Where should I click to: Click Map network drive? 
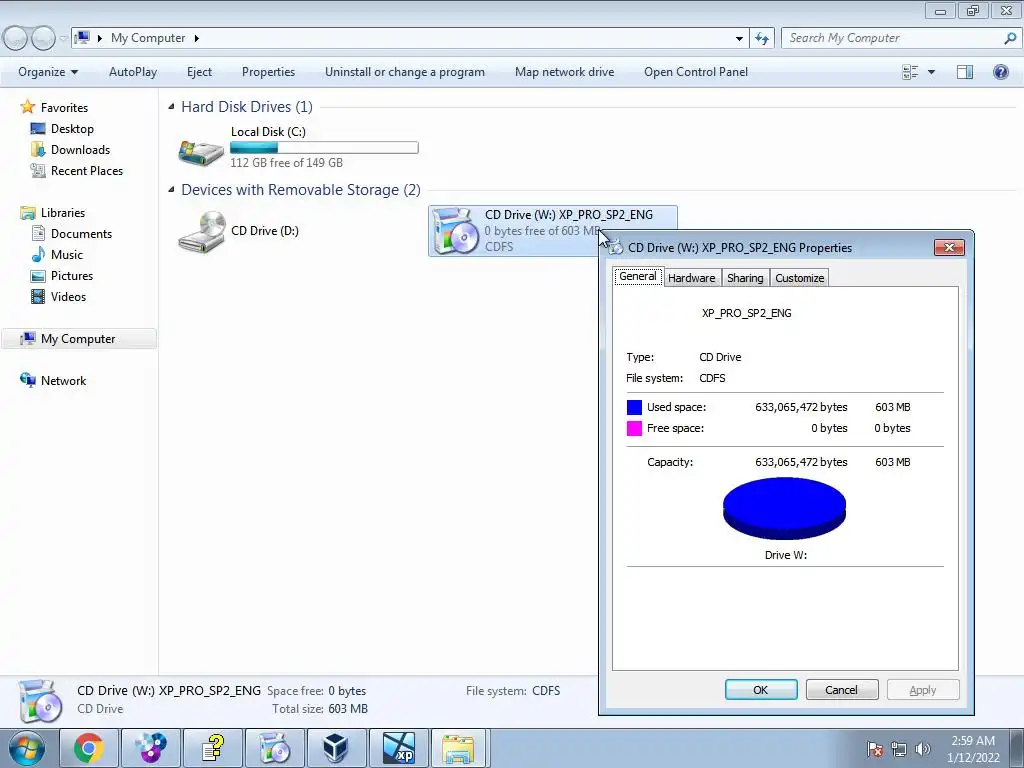pos(564,72)
